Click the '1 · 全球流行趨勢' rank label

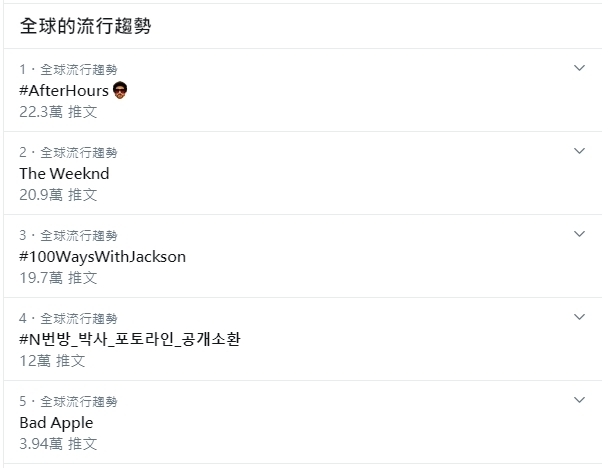point(68,69)
